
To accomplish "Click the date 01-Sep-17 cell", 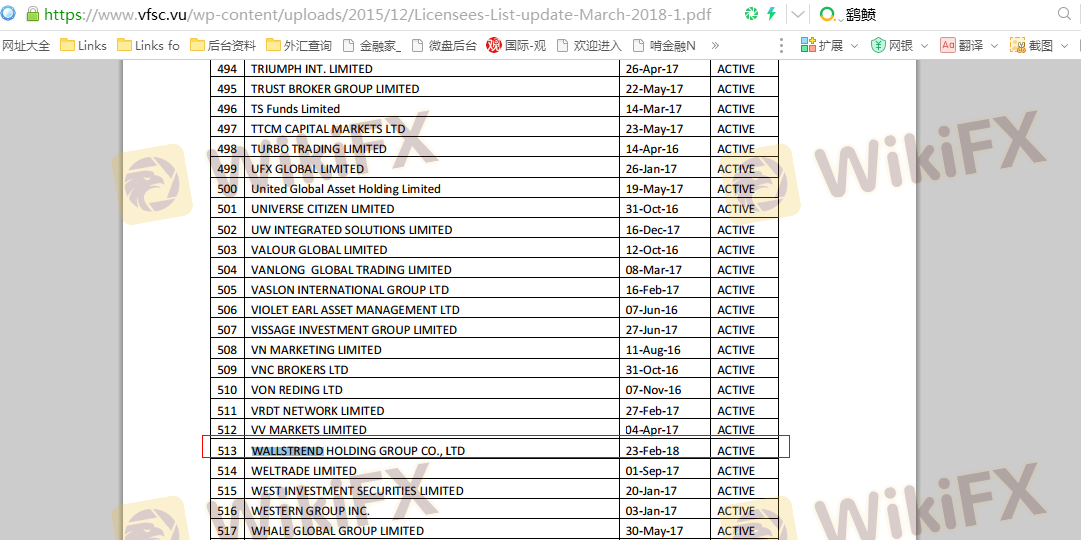I will coord(665,471).
